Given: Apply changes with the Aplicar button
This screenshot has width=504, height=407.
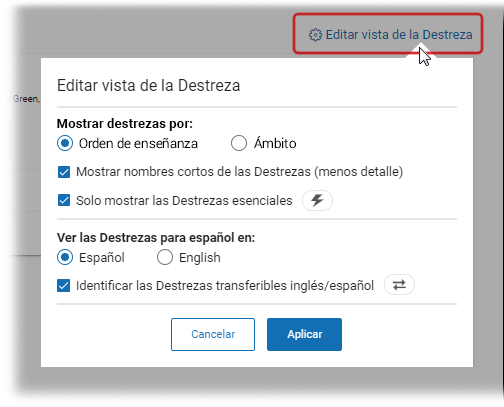Looking at the screenshot, I should (x=304, y=334).
